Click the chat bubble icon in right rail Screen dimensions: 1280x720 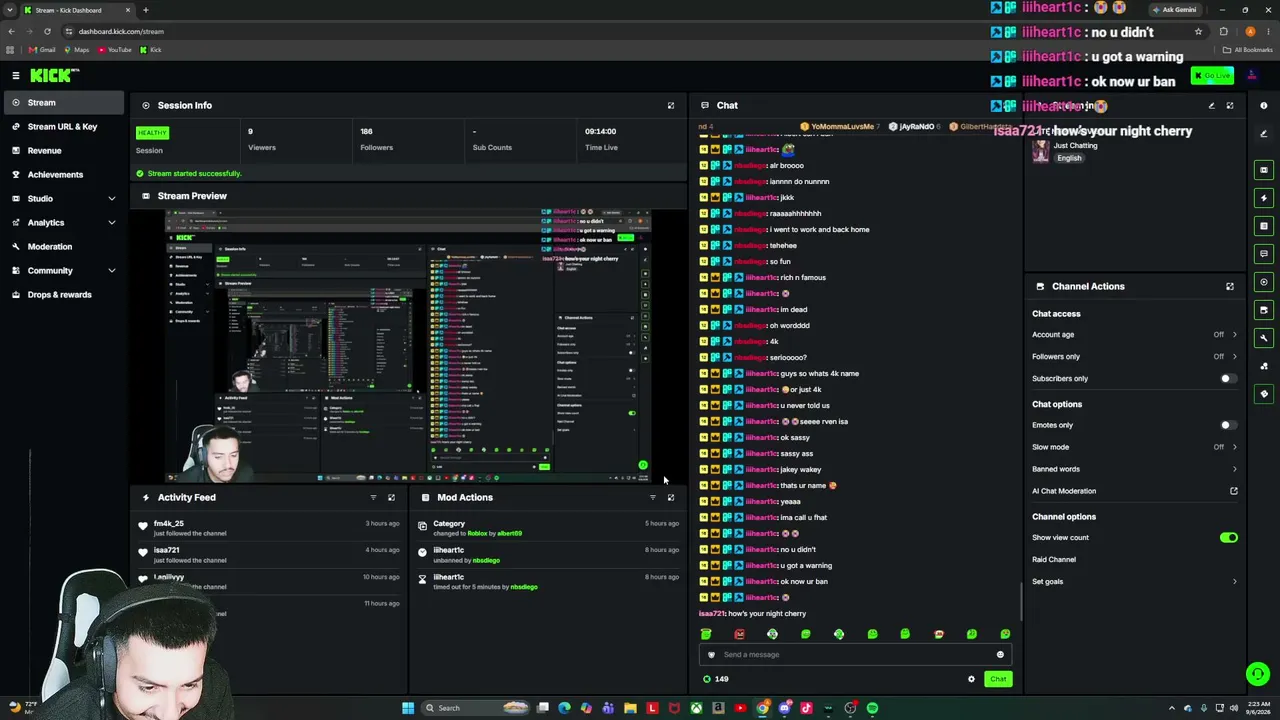tap(1264, 254)
